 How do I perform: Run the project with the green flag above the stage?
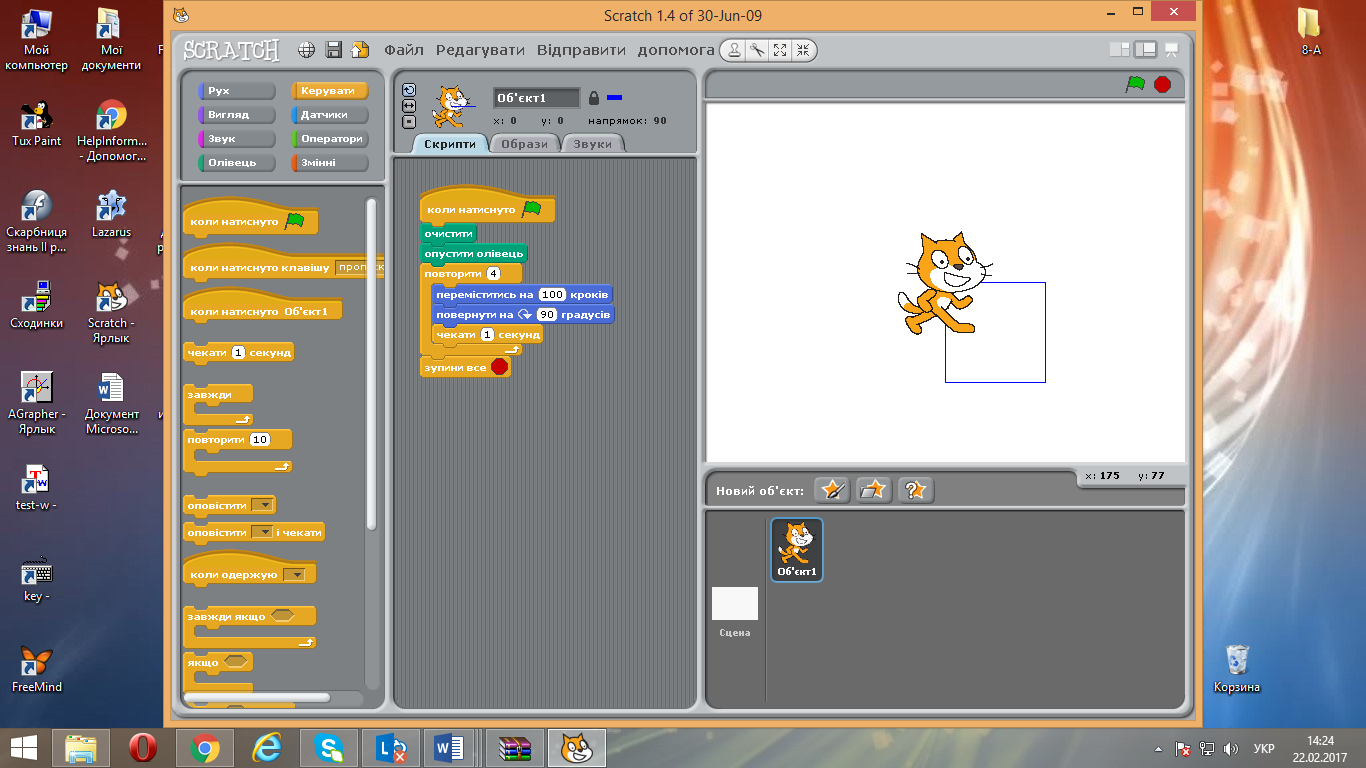(x=1135, y=84)
